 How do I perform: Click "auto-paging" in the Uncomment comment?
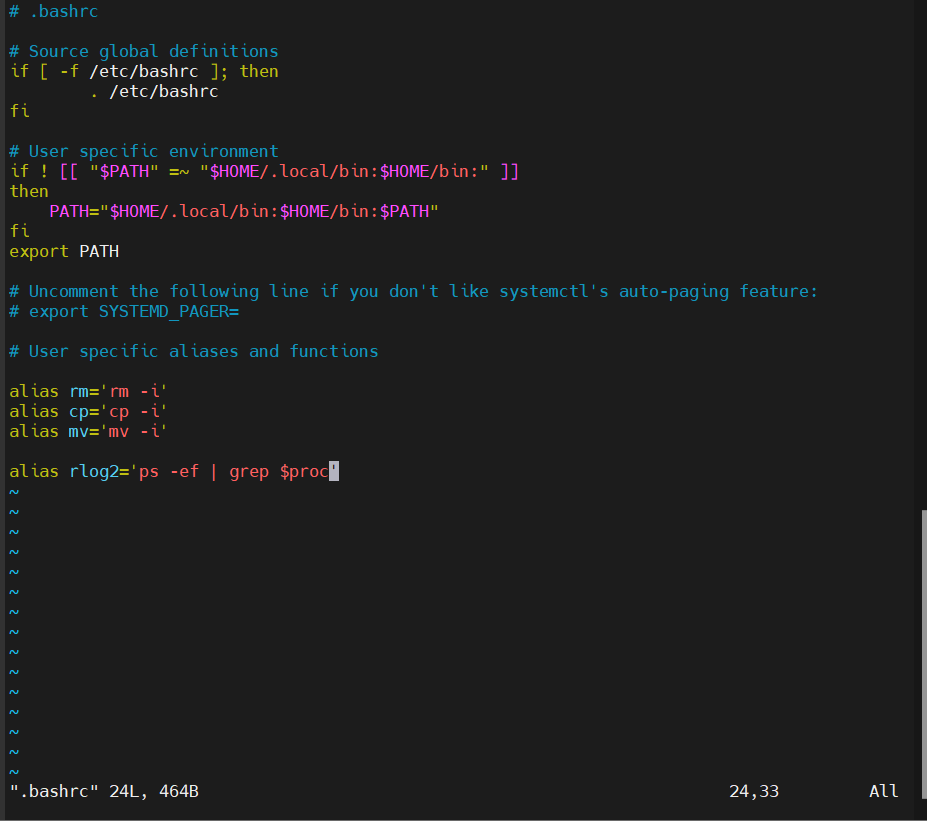click(673, 291)
